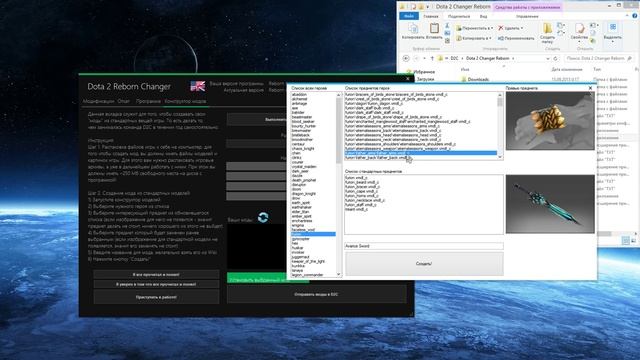
Task: Select 'furion_cape.vmdl_c' standard item
Action: [362, 191]
